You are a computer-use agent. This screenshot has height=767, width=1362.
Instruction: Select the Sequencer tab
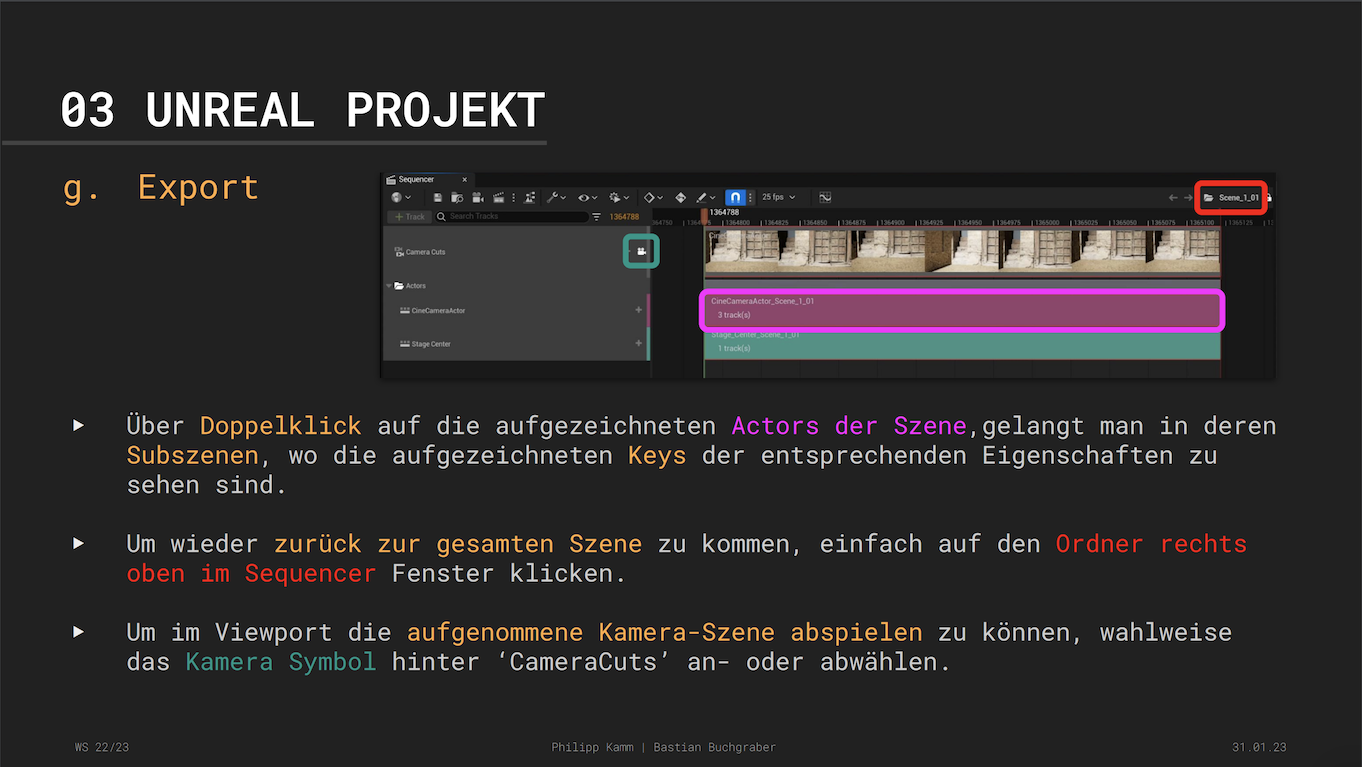(x=415, y=179)
